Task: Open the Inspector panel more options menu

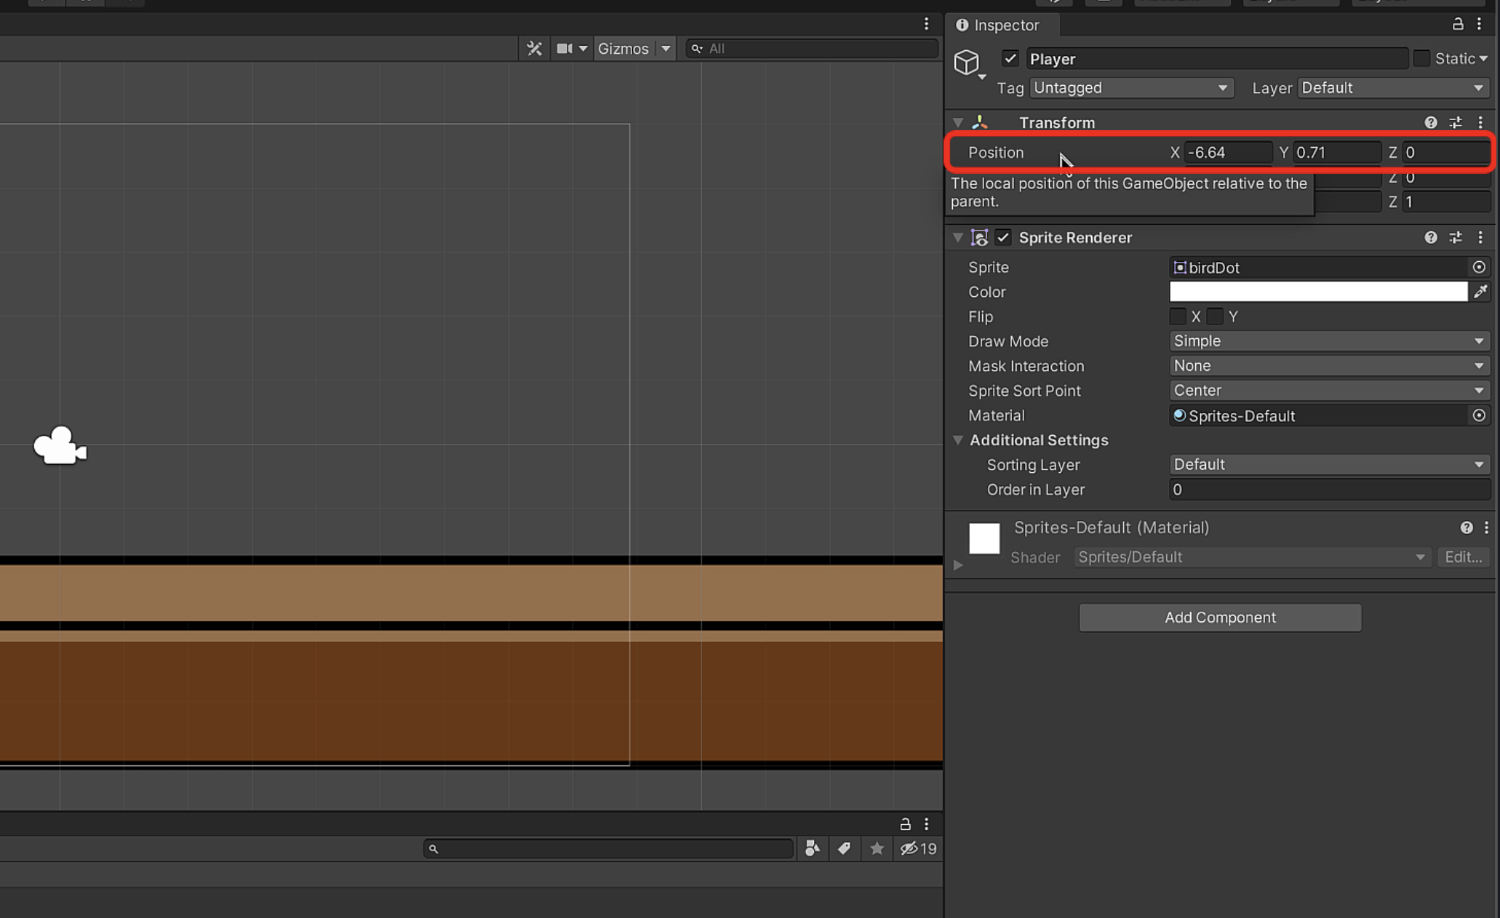Action: click(x=1479, y=24)
